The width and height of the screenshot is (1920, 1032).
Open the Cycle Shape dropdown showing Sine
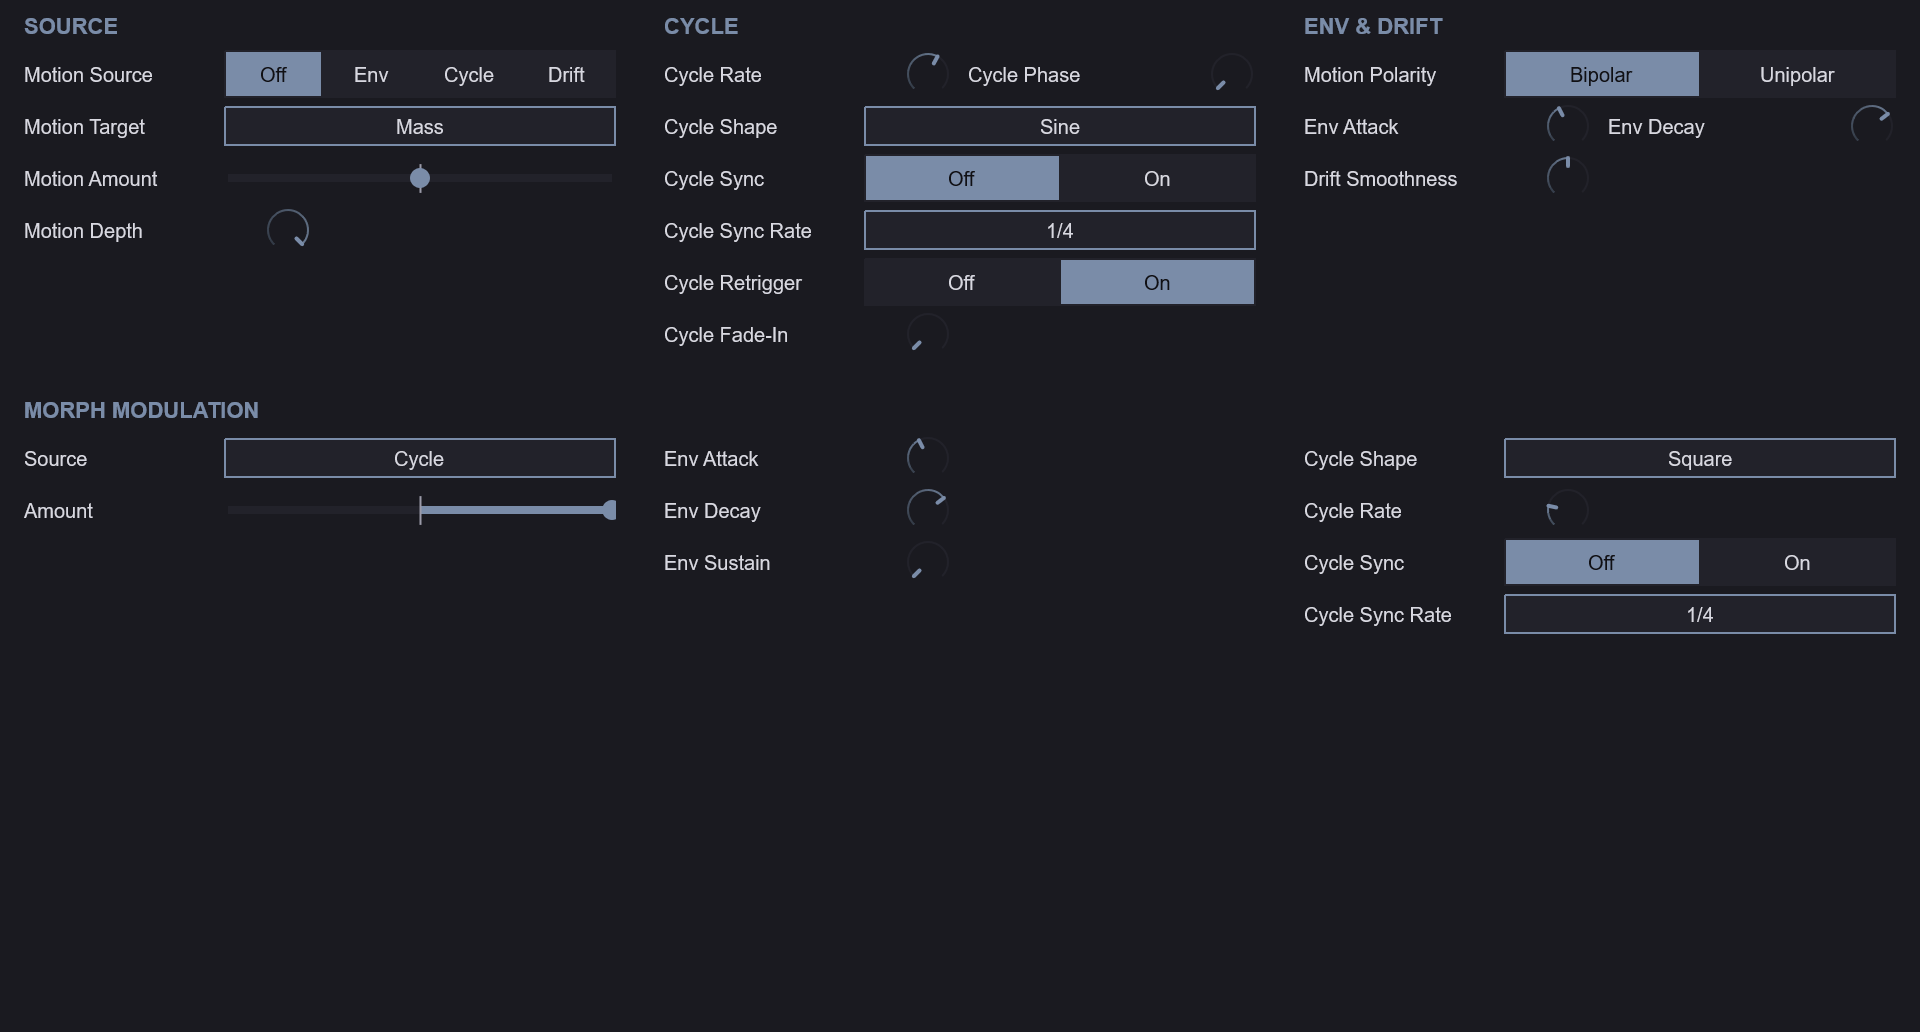click(1060, 126)
